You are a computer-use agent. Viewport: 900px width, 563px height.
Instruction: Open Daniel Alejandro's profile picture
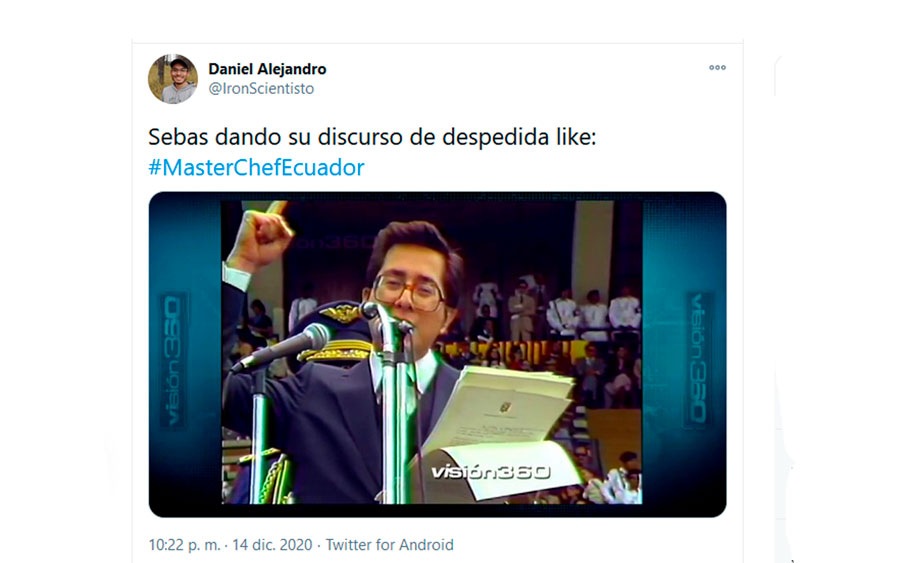tap(173, 79)
